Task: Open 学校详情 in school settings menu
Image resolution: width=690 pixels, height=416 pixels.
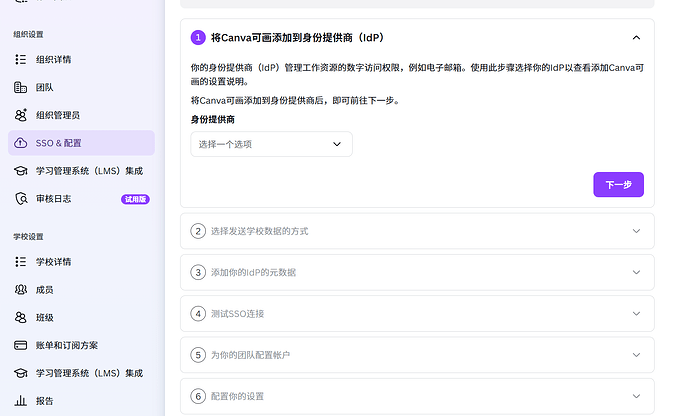Action: pos(81,262)
